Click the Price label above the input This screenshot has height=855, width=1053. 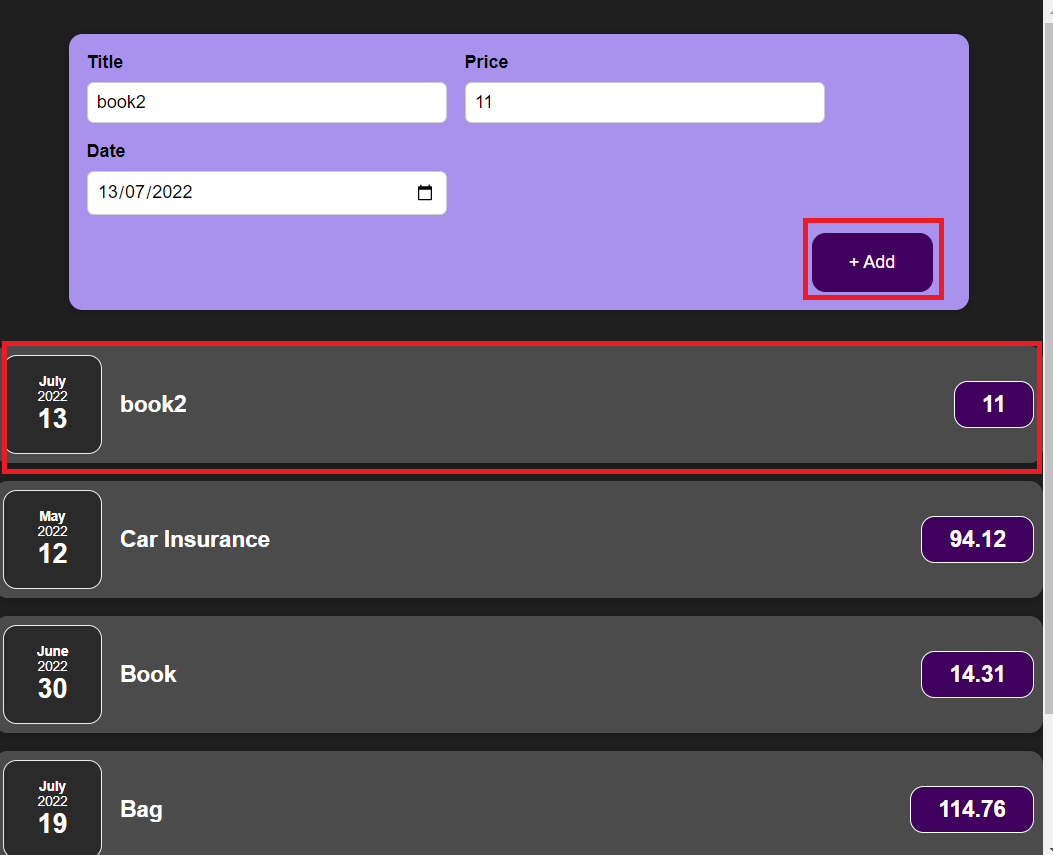[486, 62]
